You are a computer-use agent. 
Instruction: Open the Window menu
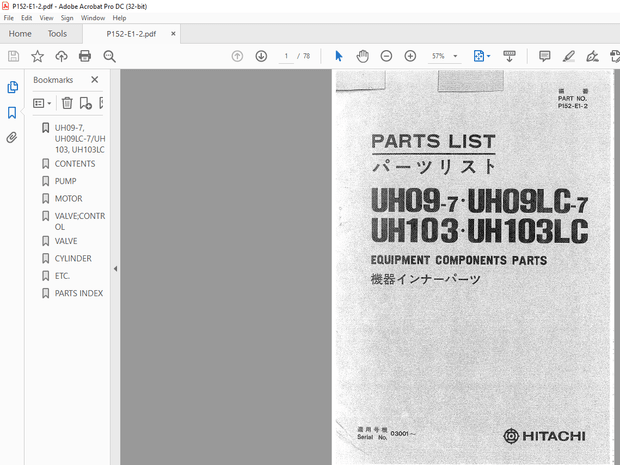point(93,18)
